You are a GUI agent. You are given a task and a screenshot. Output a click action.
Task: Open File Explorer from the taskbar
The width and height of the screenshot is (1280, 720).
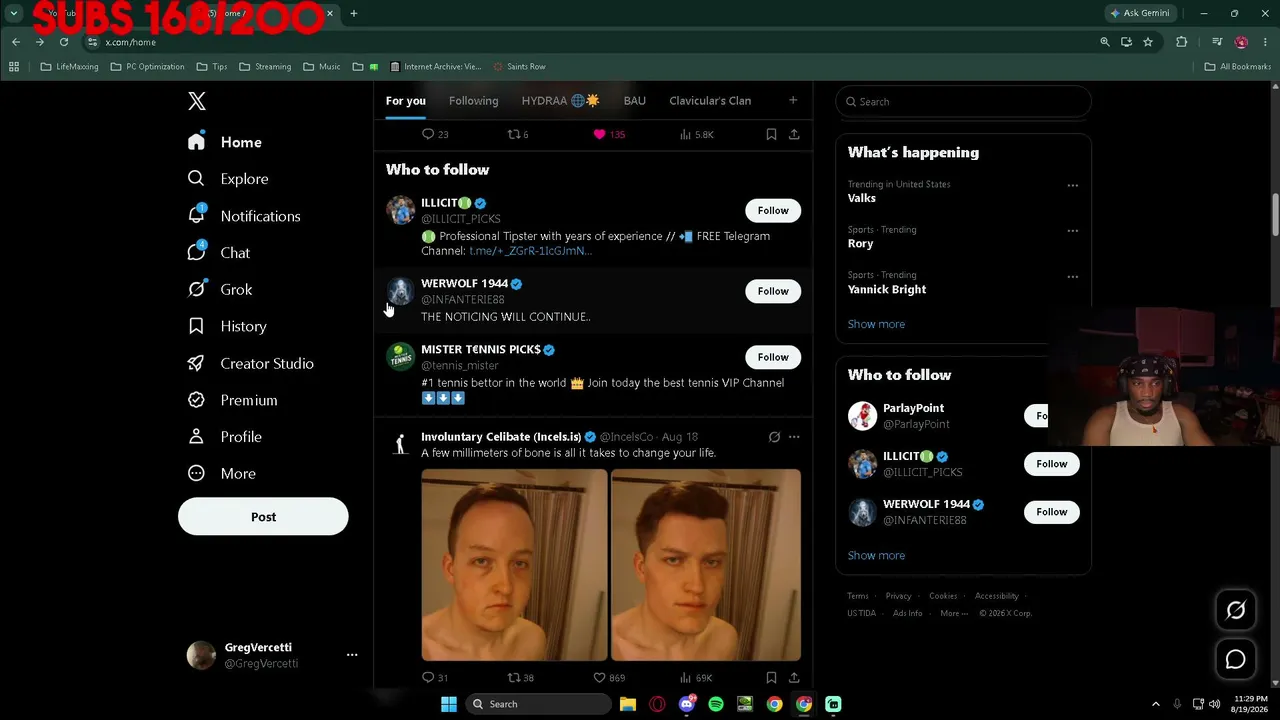(628, 704)
